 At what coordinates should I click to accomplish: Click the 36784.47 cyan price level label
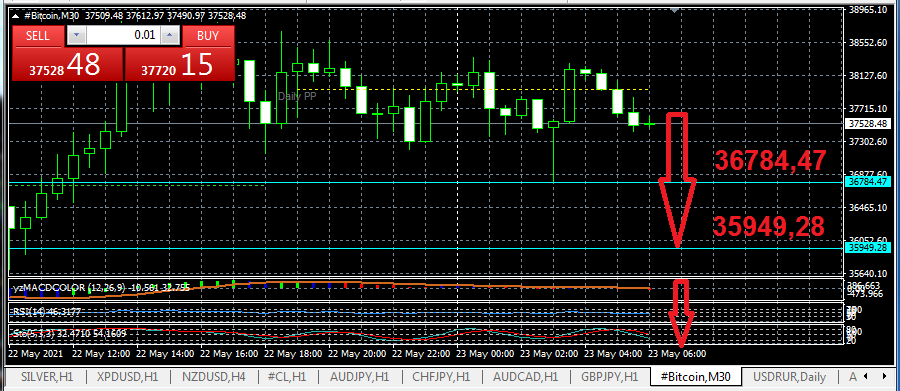click(x=867, y=182)
